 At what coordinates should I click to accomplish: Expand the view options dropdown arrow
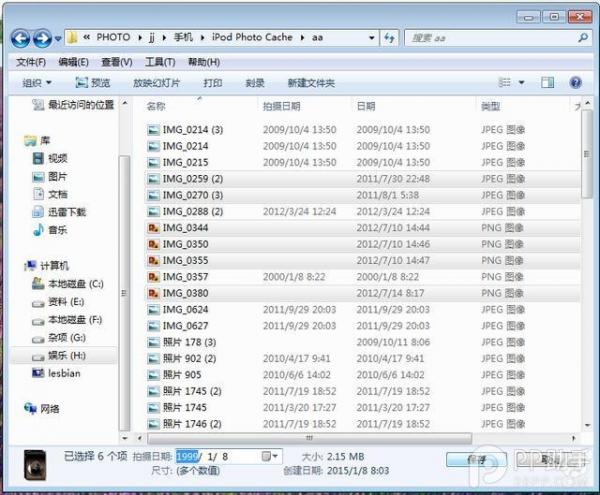click(521, 83)
